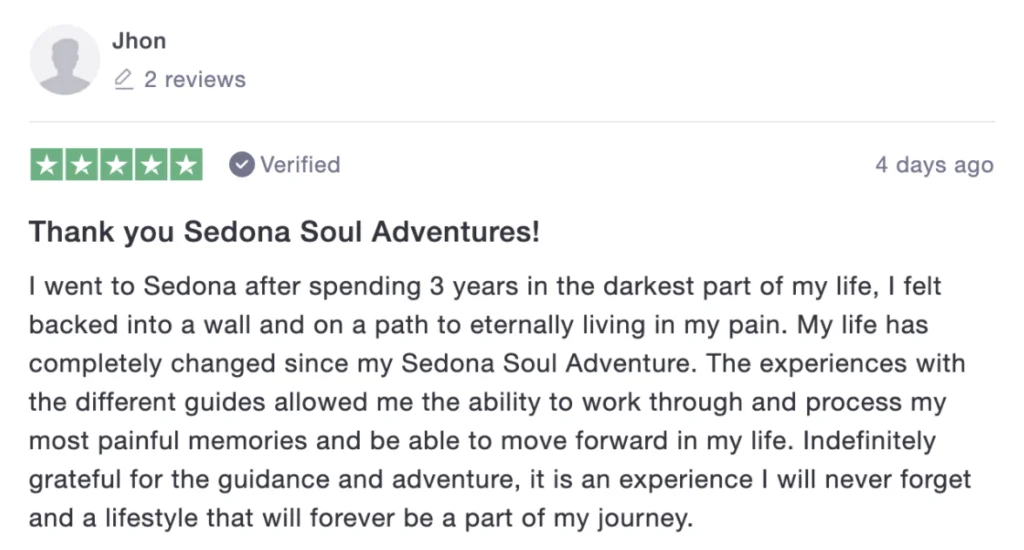
Task: Click the final line ending "my journey"
Action: (360, 519)
